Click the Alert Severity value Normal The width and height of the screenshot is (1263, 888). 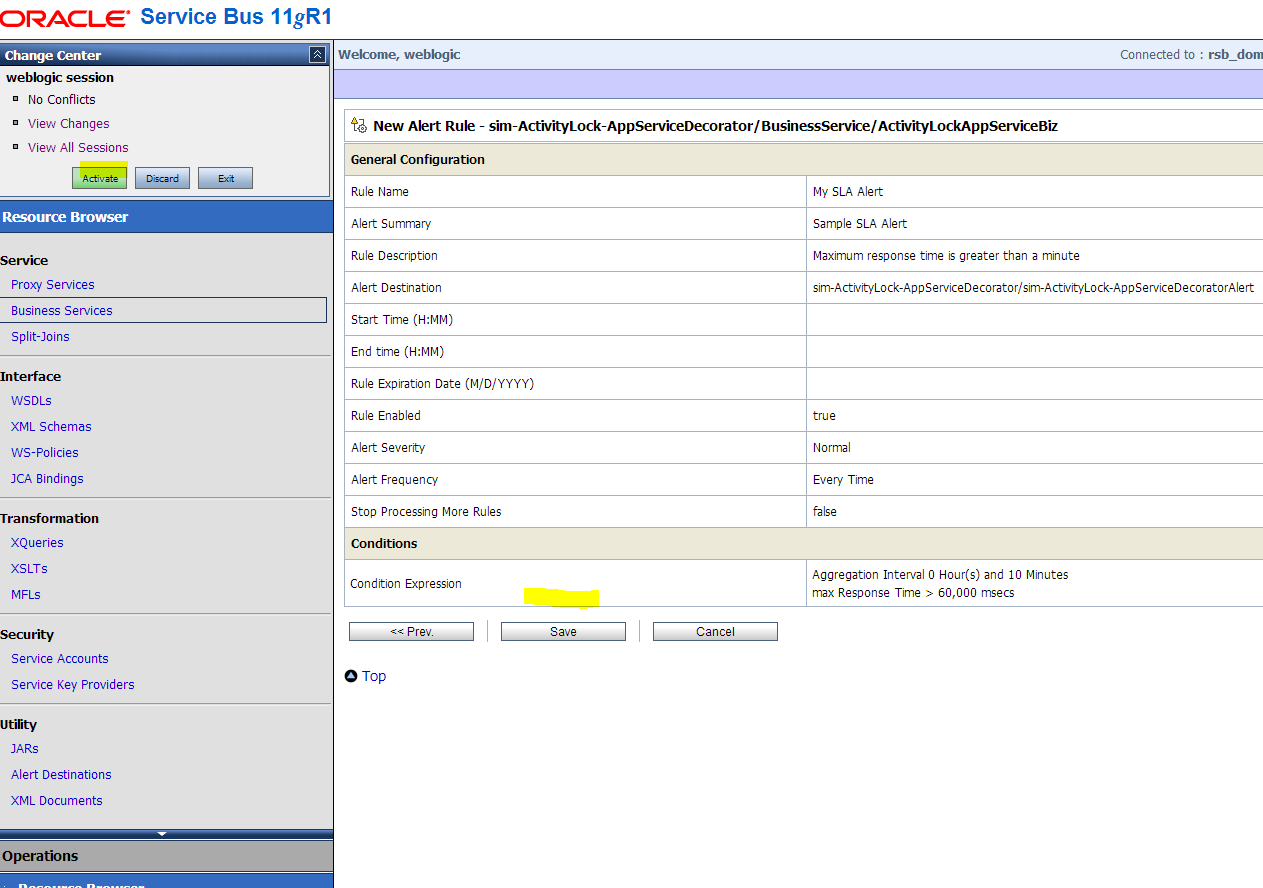(832, 448)
